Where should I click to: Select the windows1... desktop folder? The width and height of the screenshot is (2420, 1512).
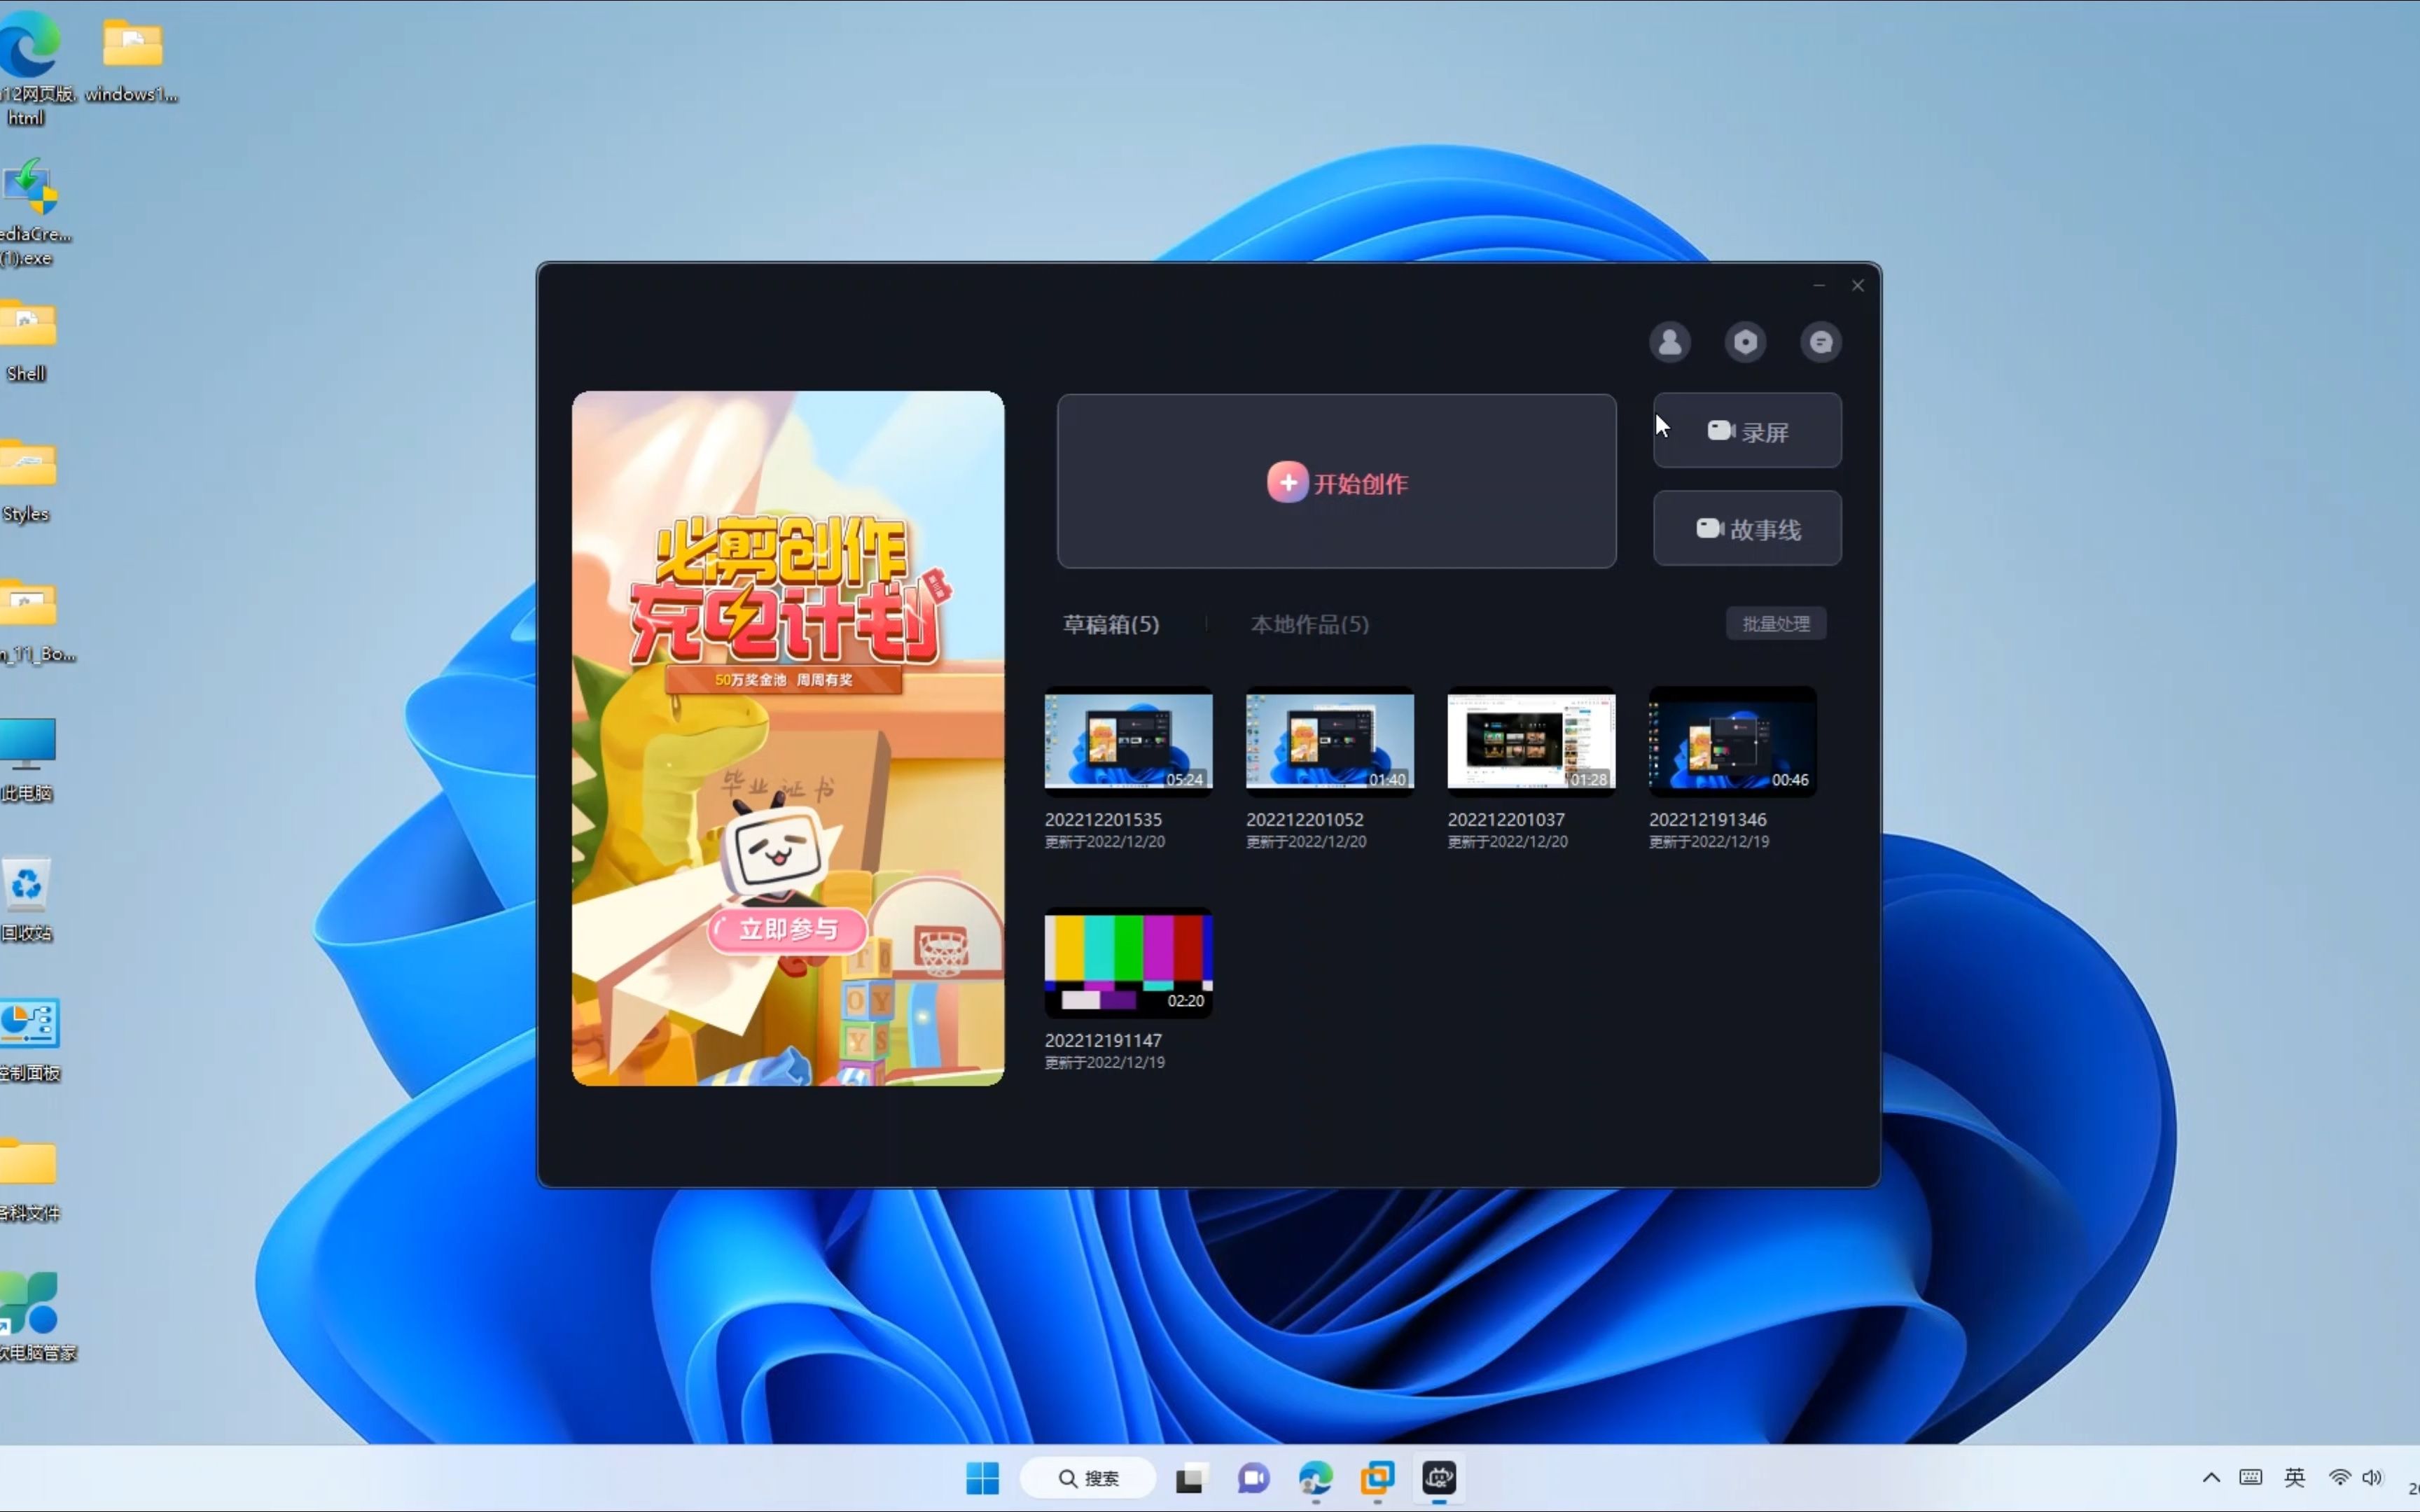tap(132, 60)
